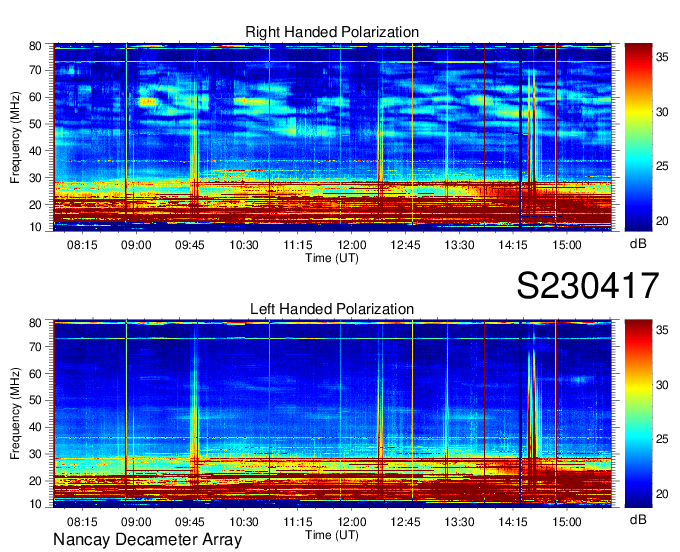
Task: Click "80" MHz tick on Left Handed frequency axis
Action: coord(35,323)
